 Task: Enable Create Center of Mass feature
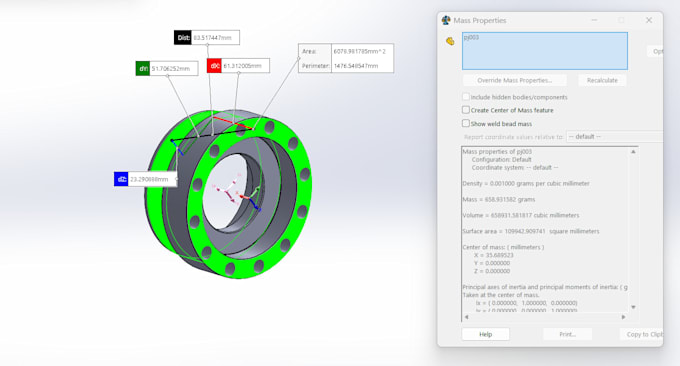point(466,110)
